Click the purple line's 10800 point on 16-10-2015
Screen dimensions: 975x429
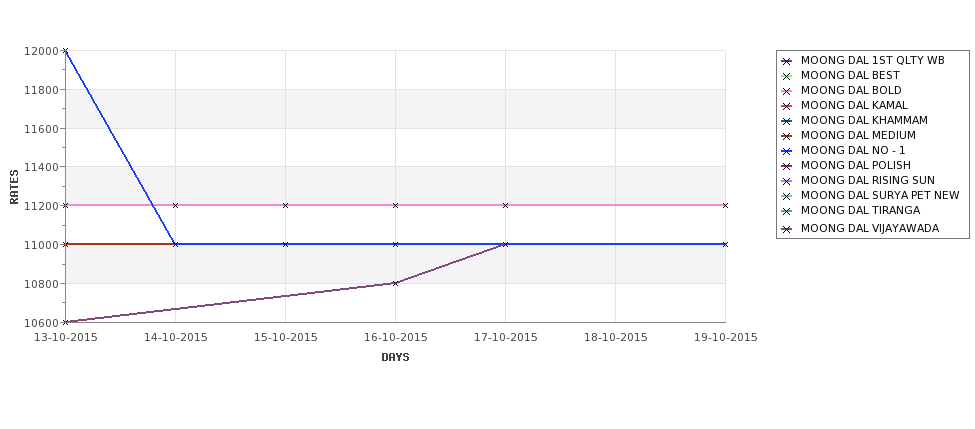tap(395, 283)
